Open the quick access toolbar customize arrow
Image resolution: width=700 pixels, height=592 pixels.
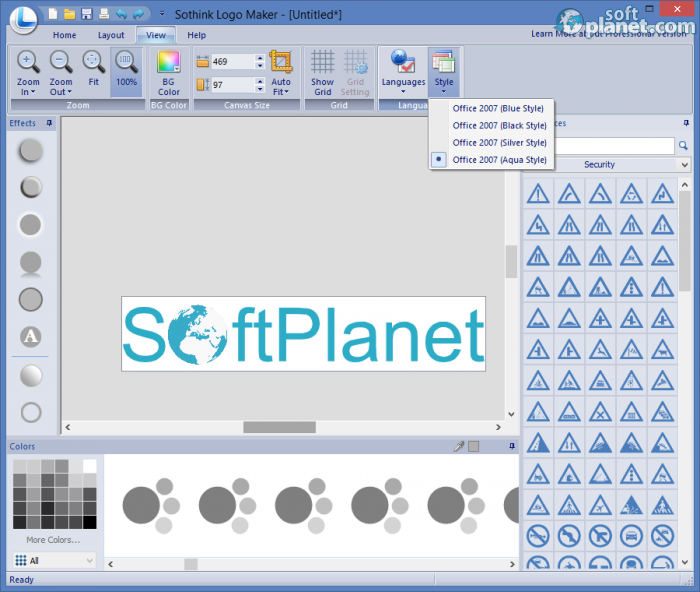tap(162, 14)
